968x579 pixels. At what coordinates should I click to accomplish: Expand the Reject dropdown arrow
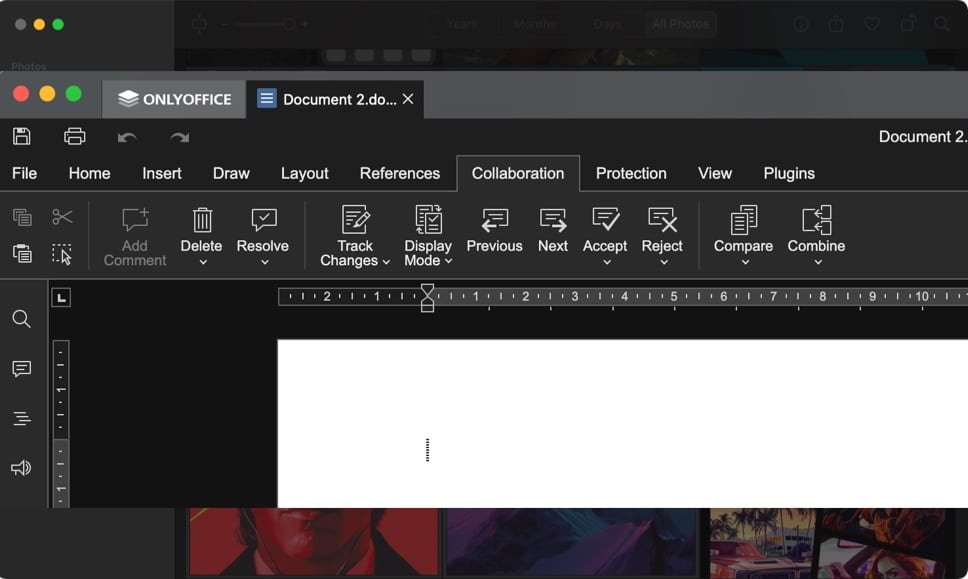click(664, 262)
